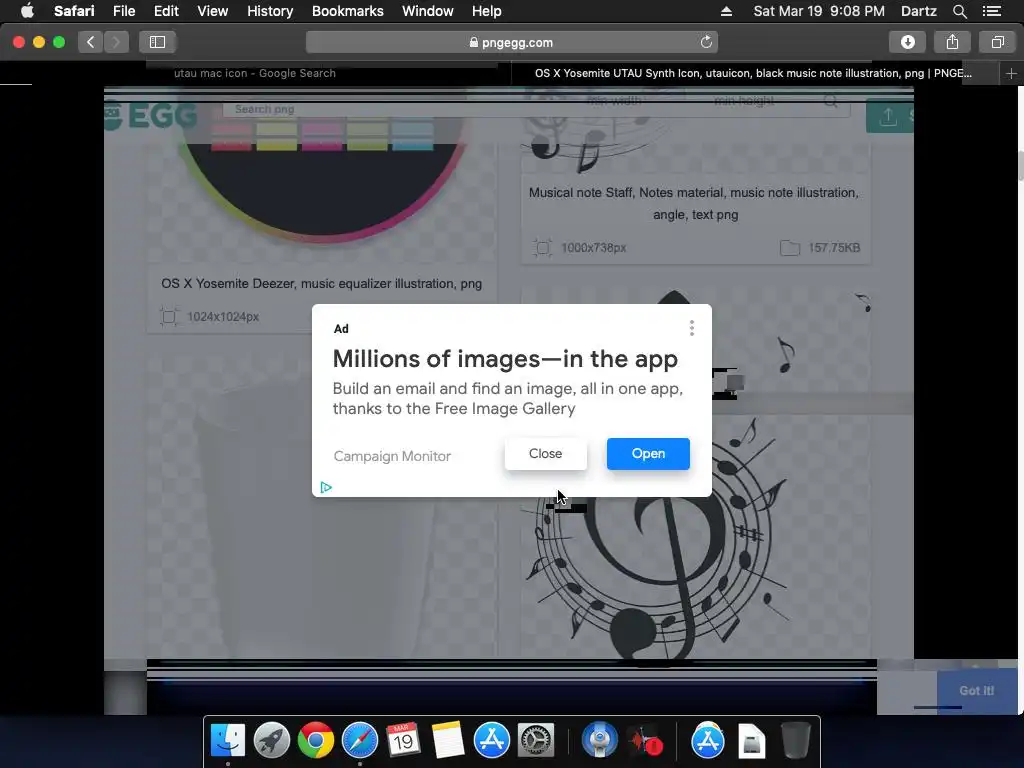The image size is (1024, 768).
Task: Click the date and time in menu bar
Action: [818, 11]
